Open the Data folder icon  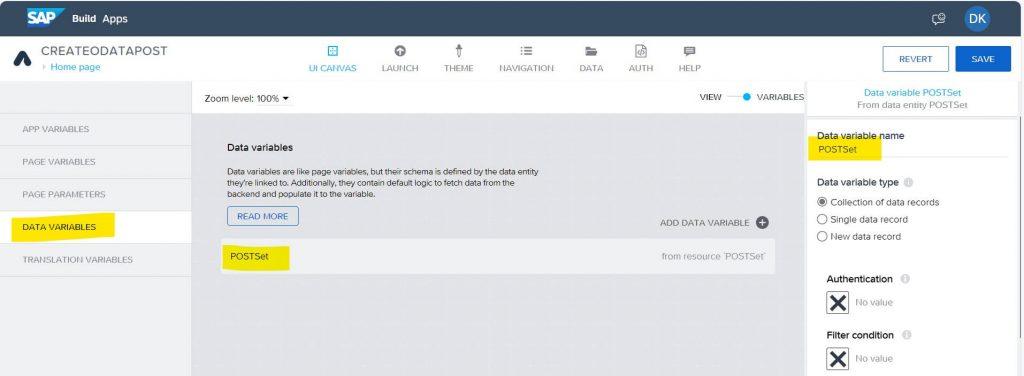[591, 51]
